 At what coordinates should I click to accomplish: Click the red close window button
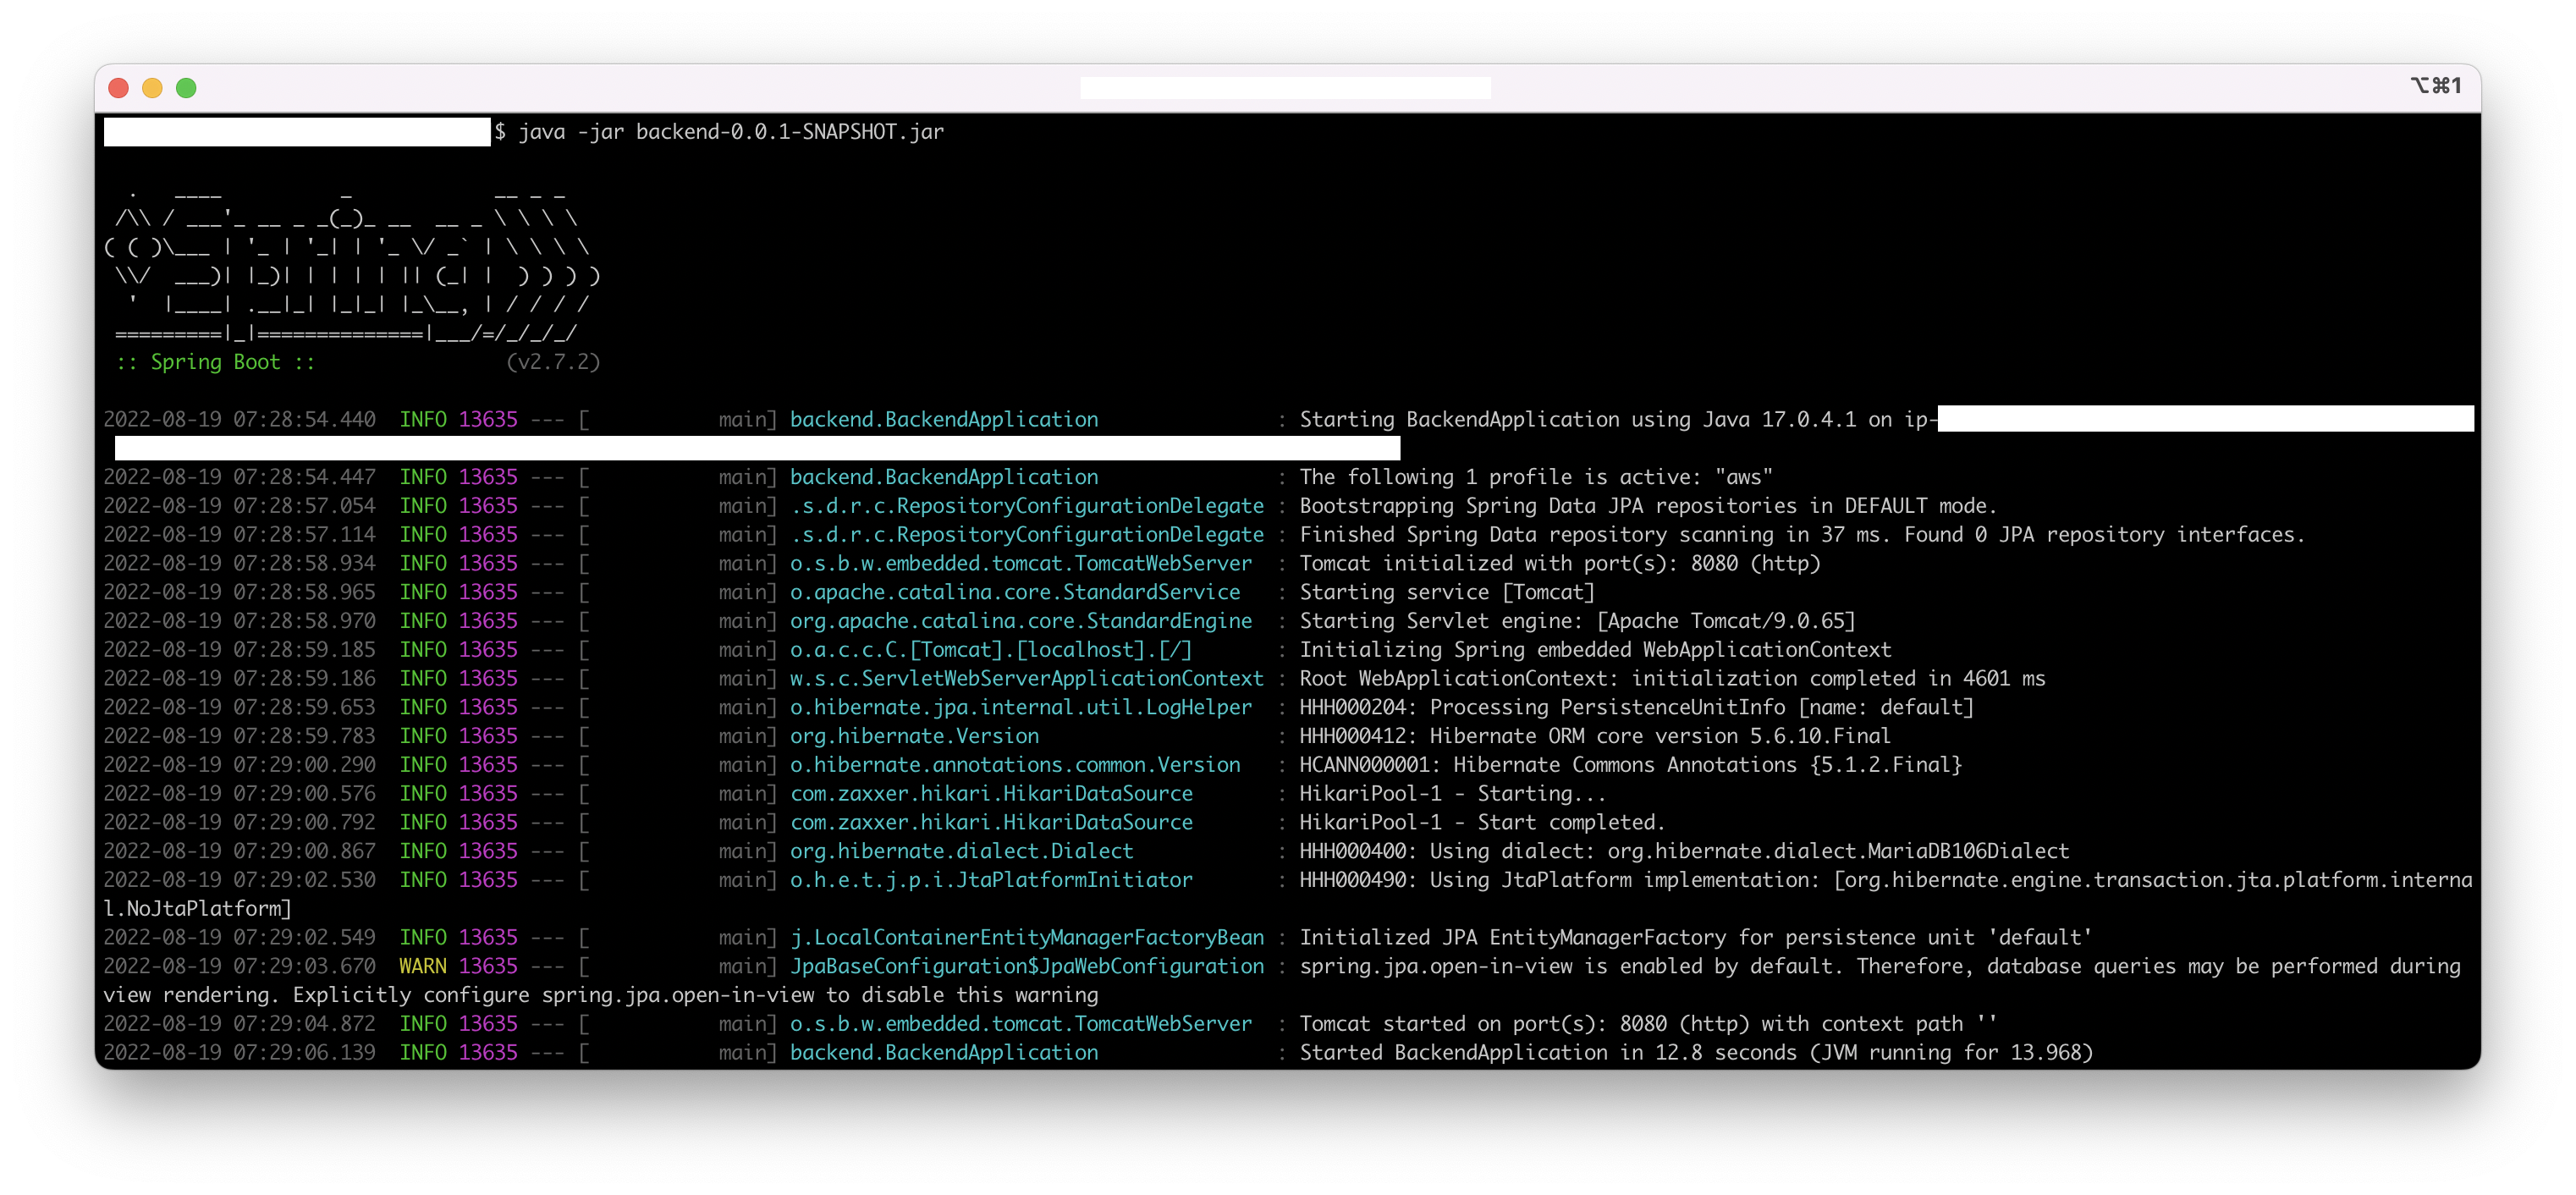click(118, 88)
